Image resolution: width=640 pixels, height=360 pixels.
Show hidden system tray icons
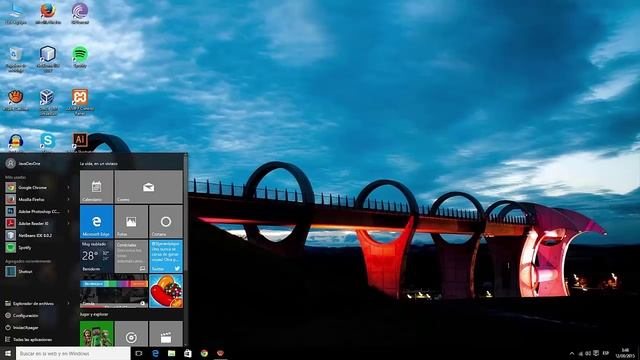tap(572, 353)
